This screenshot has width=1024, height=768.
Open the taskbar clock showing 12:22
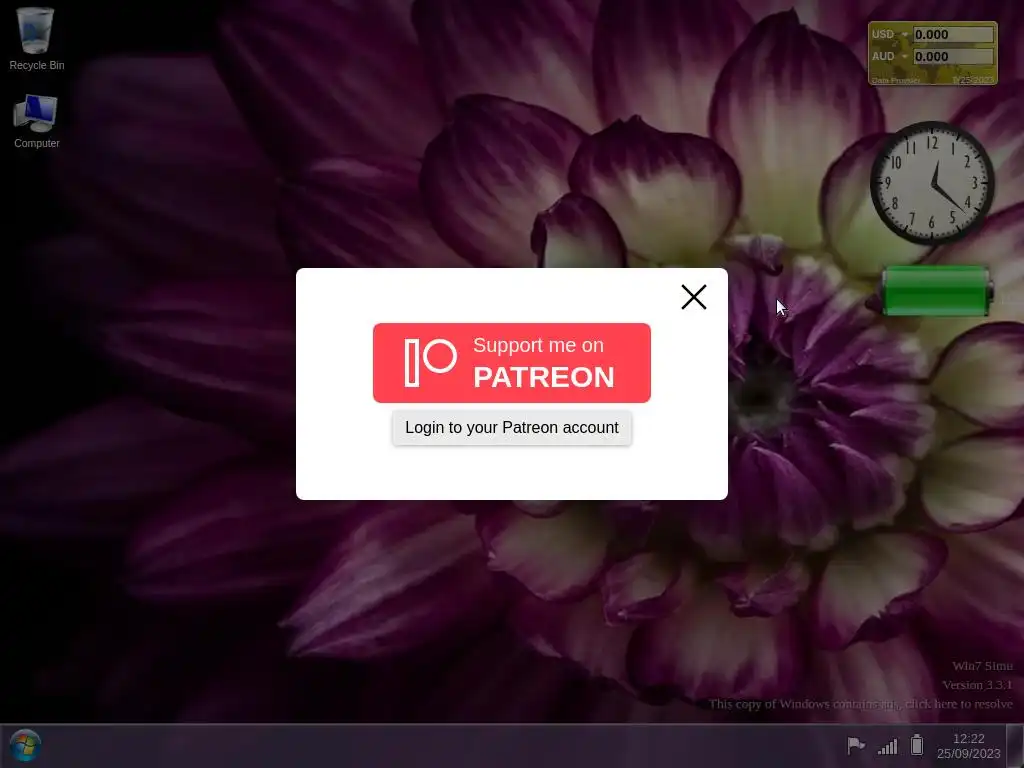(968, 746)
